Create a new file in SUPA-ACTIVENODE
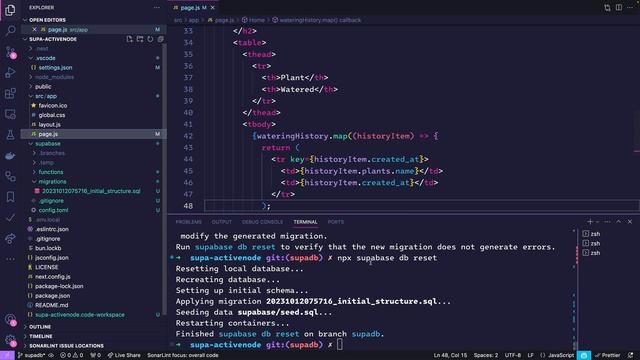 (129, 39)
